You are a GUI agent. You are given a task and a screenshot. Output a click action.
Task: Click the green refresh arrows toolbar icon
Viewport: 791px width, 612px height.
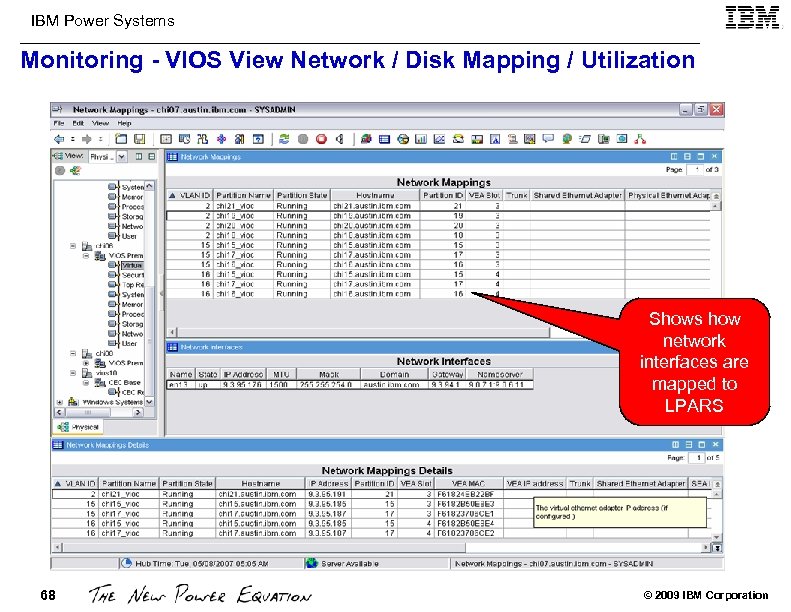tap(285, 139)
